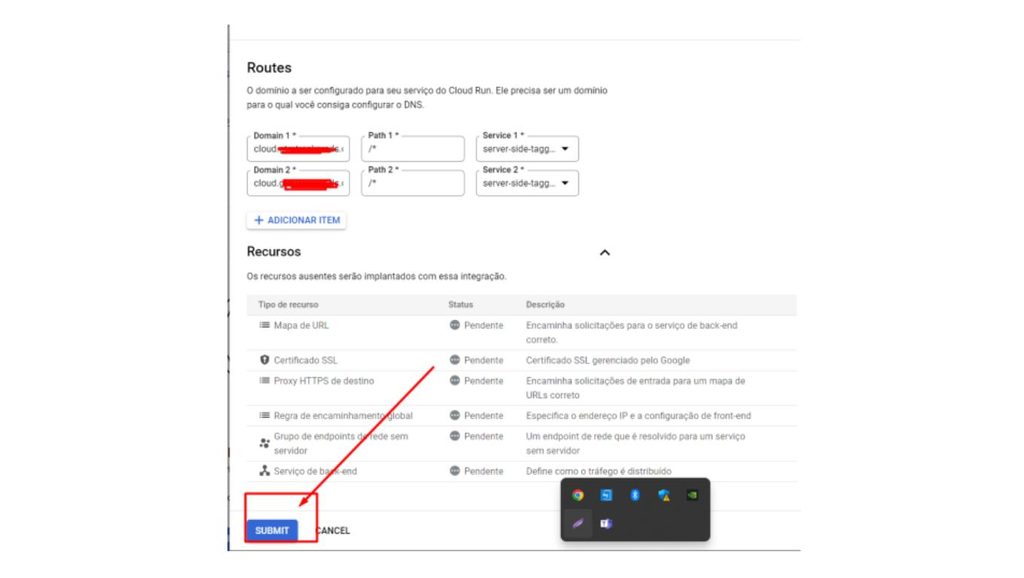The image size is (1024, 578).
Task: Select 'Regra de encaminhamento global' row text
Action: pyautogui.click(x=343, y=415)
